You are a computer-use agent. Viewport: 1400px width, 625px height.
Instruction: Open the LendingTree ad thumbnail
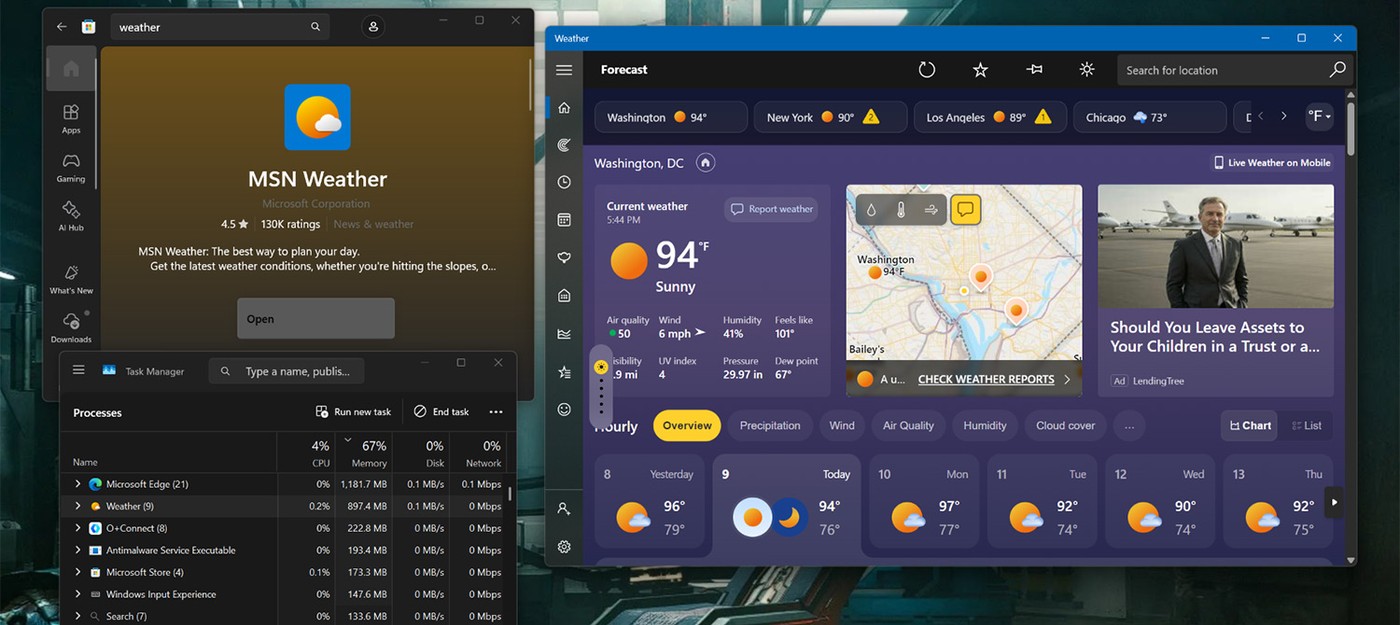1215,246
